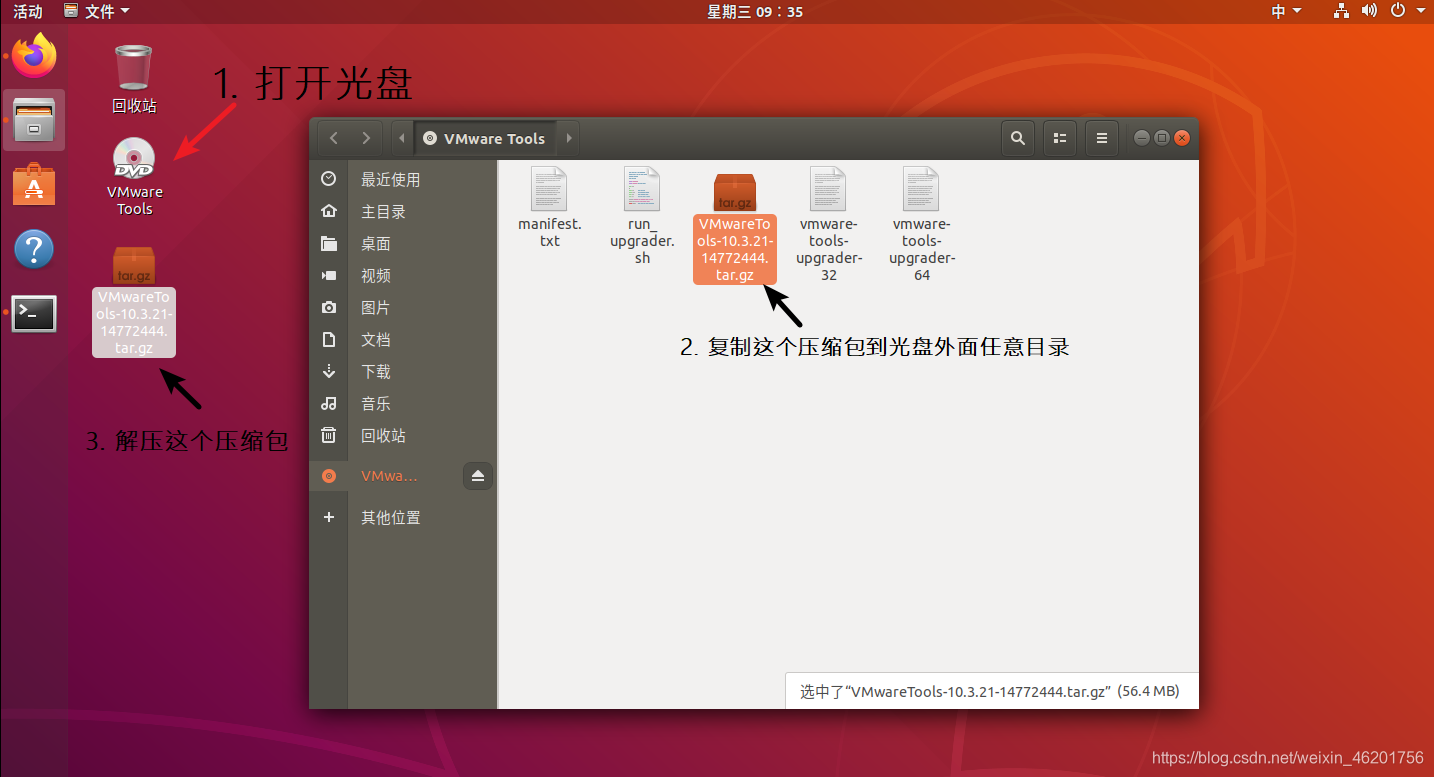The image size is (1434, 777).
Task: Open the Desktop folder in sidebar
Action: click(x=403, y=244)
